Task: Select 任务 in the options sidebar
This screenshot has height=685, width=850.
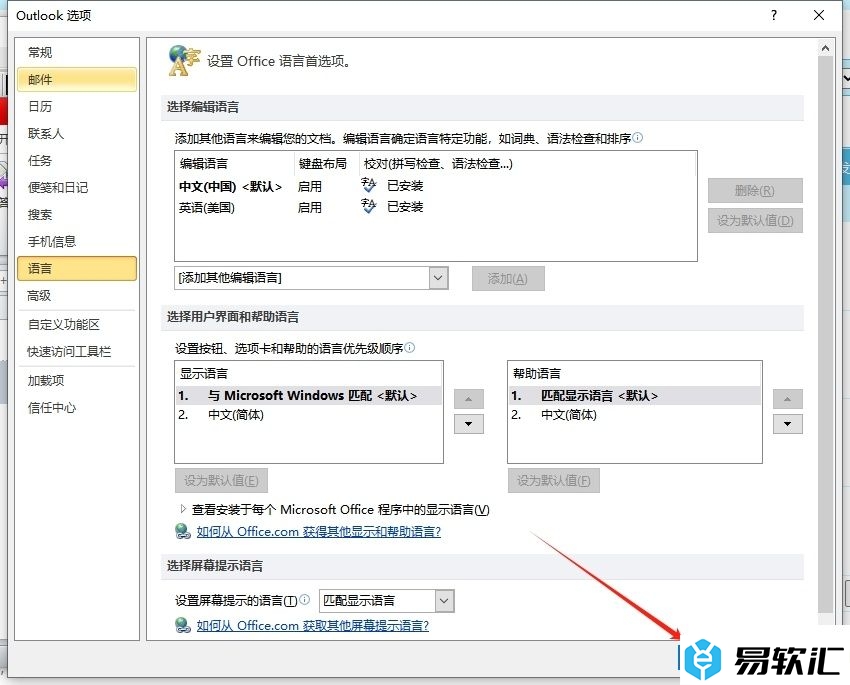Action: tap(76, 161)
